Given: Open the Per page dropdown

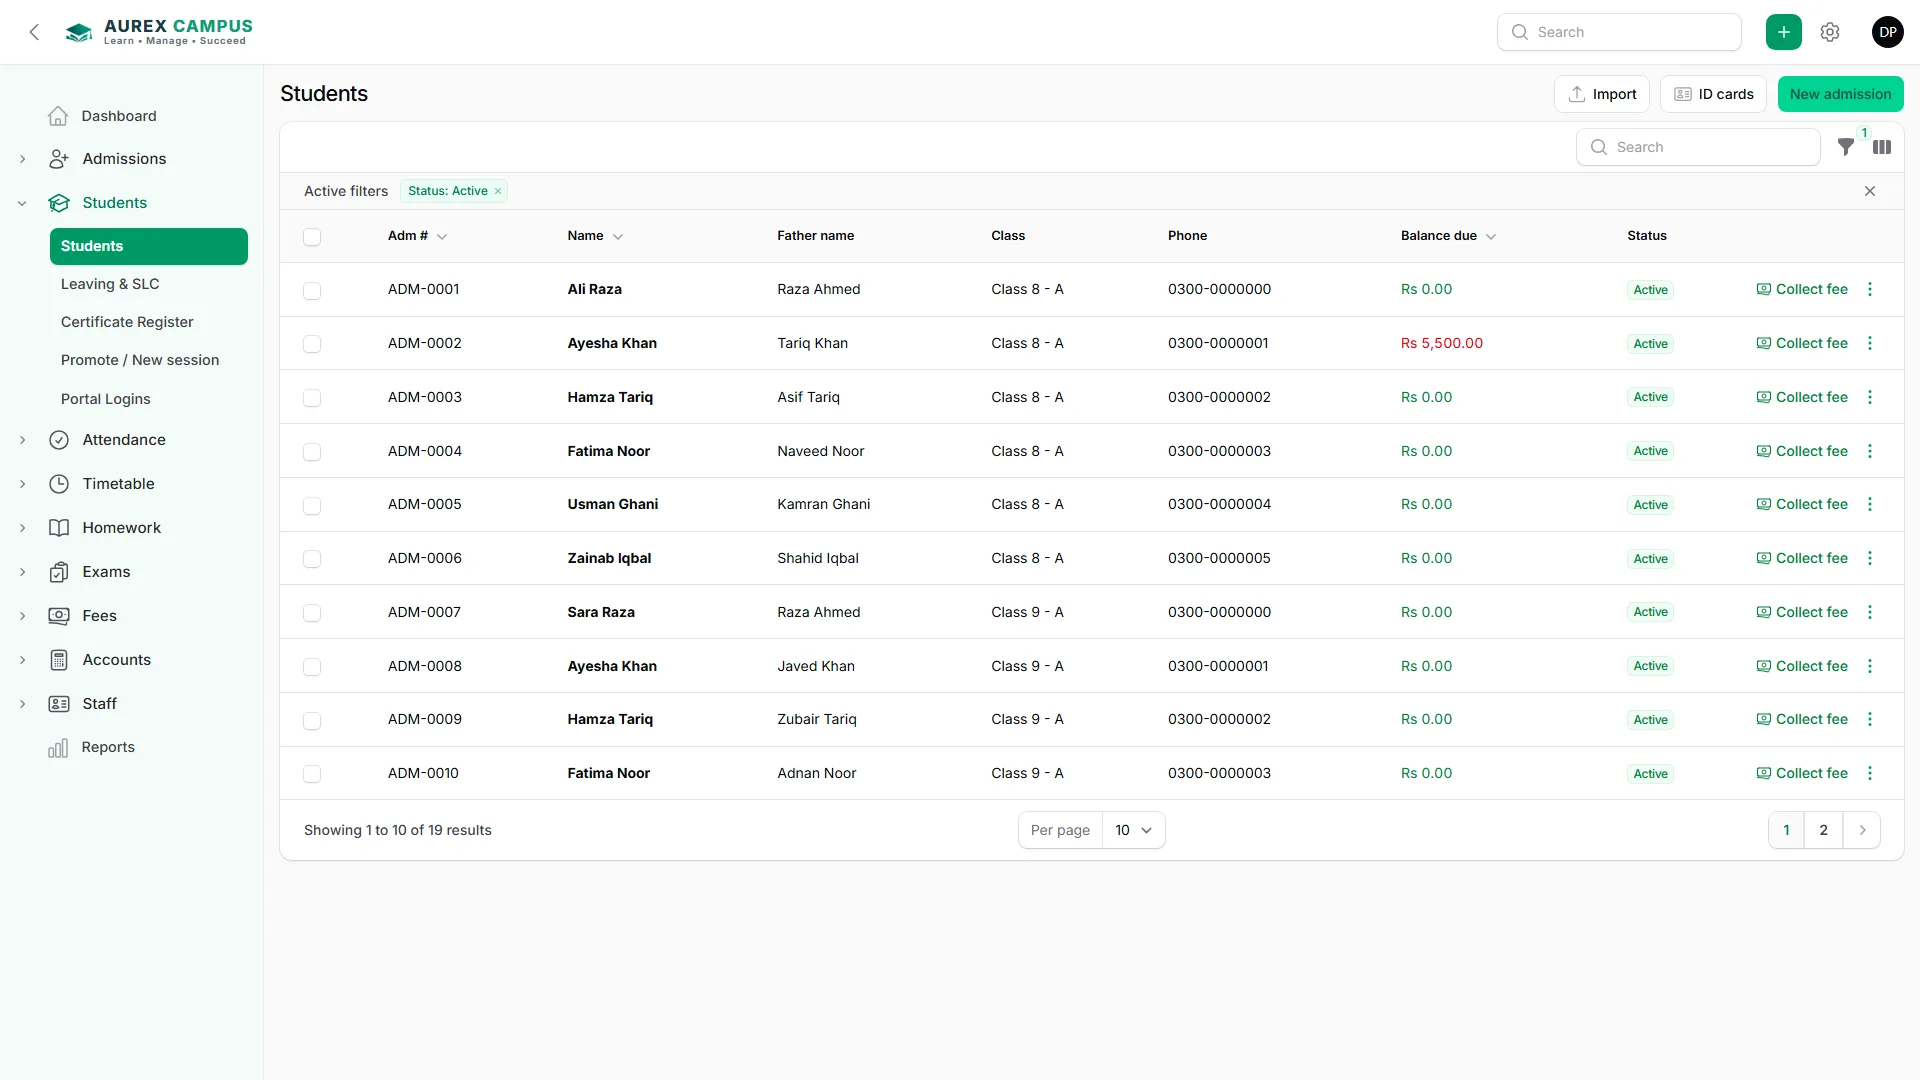Looking at the screenshot, I should [x=1133, y=830].
